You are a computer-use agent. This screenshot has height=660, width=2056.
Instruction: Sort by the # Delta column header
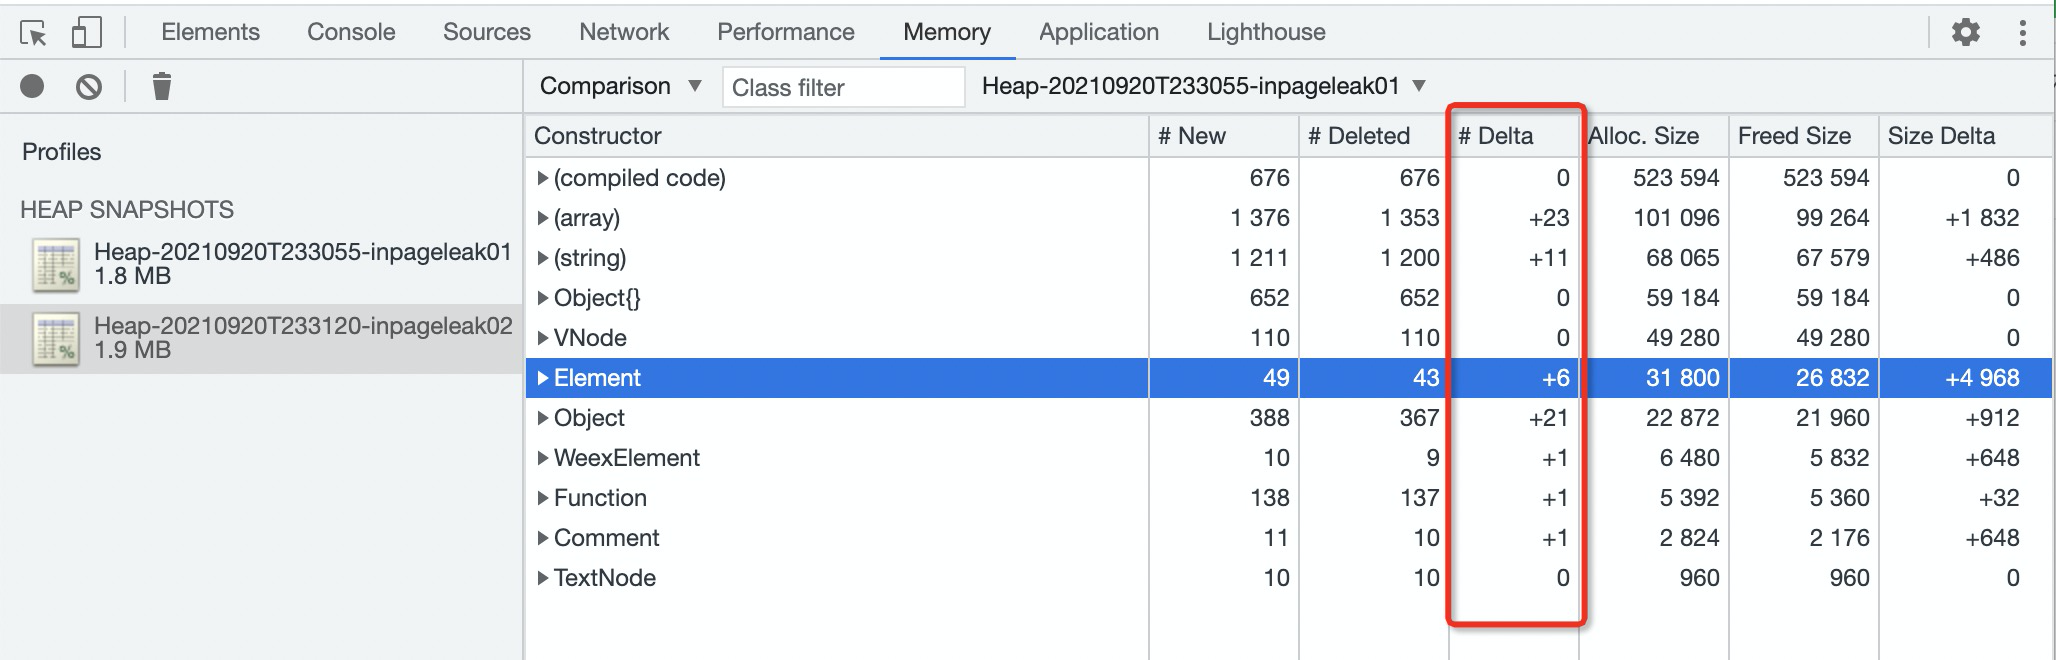(x=1496, y=136)
